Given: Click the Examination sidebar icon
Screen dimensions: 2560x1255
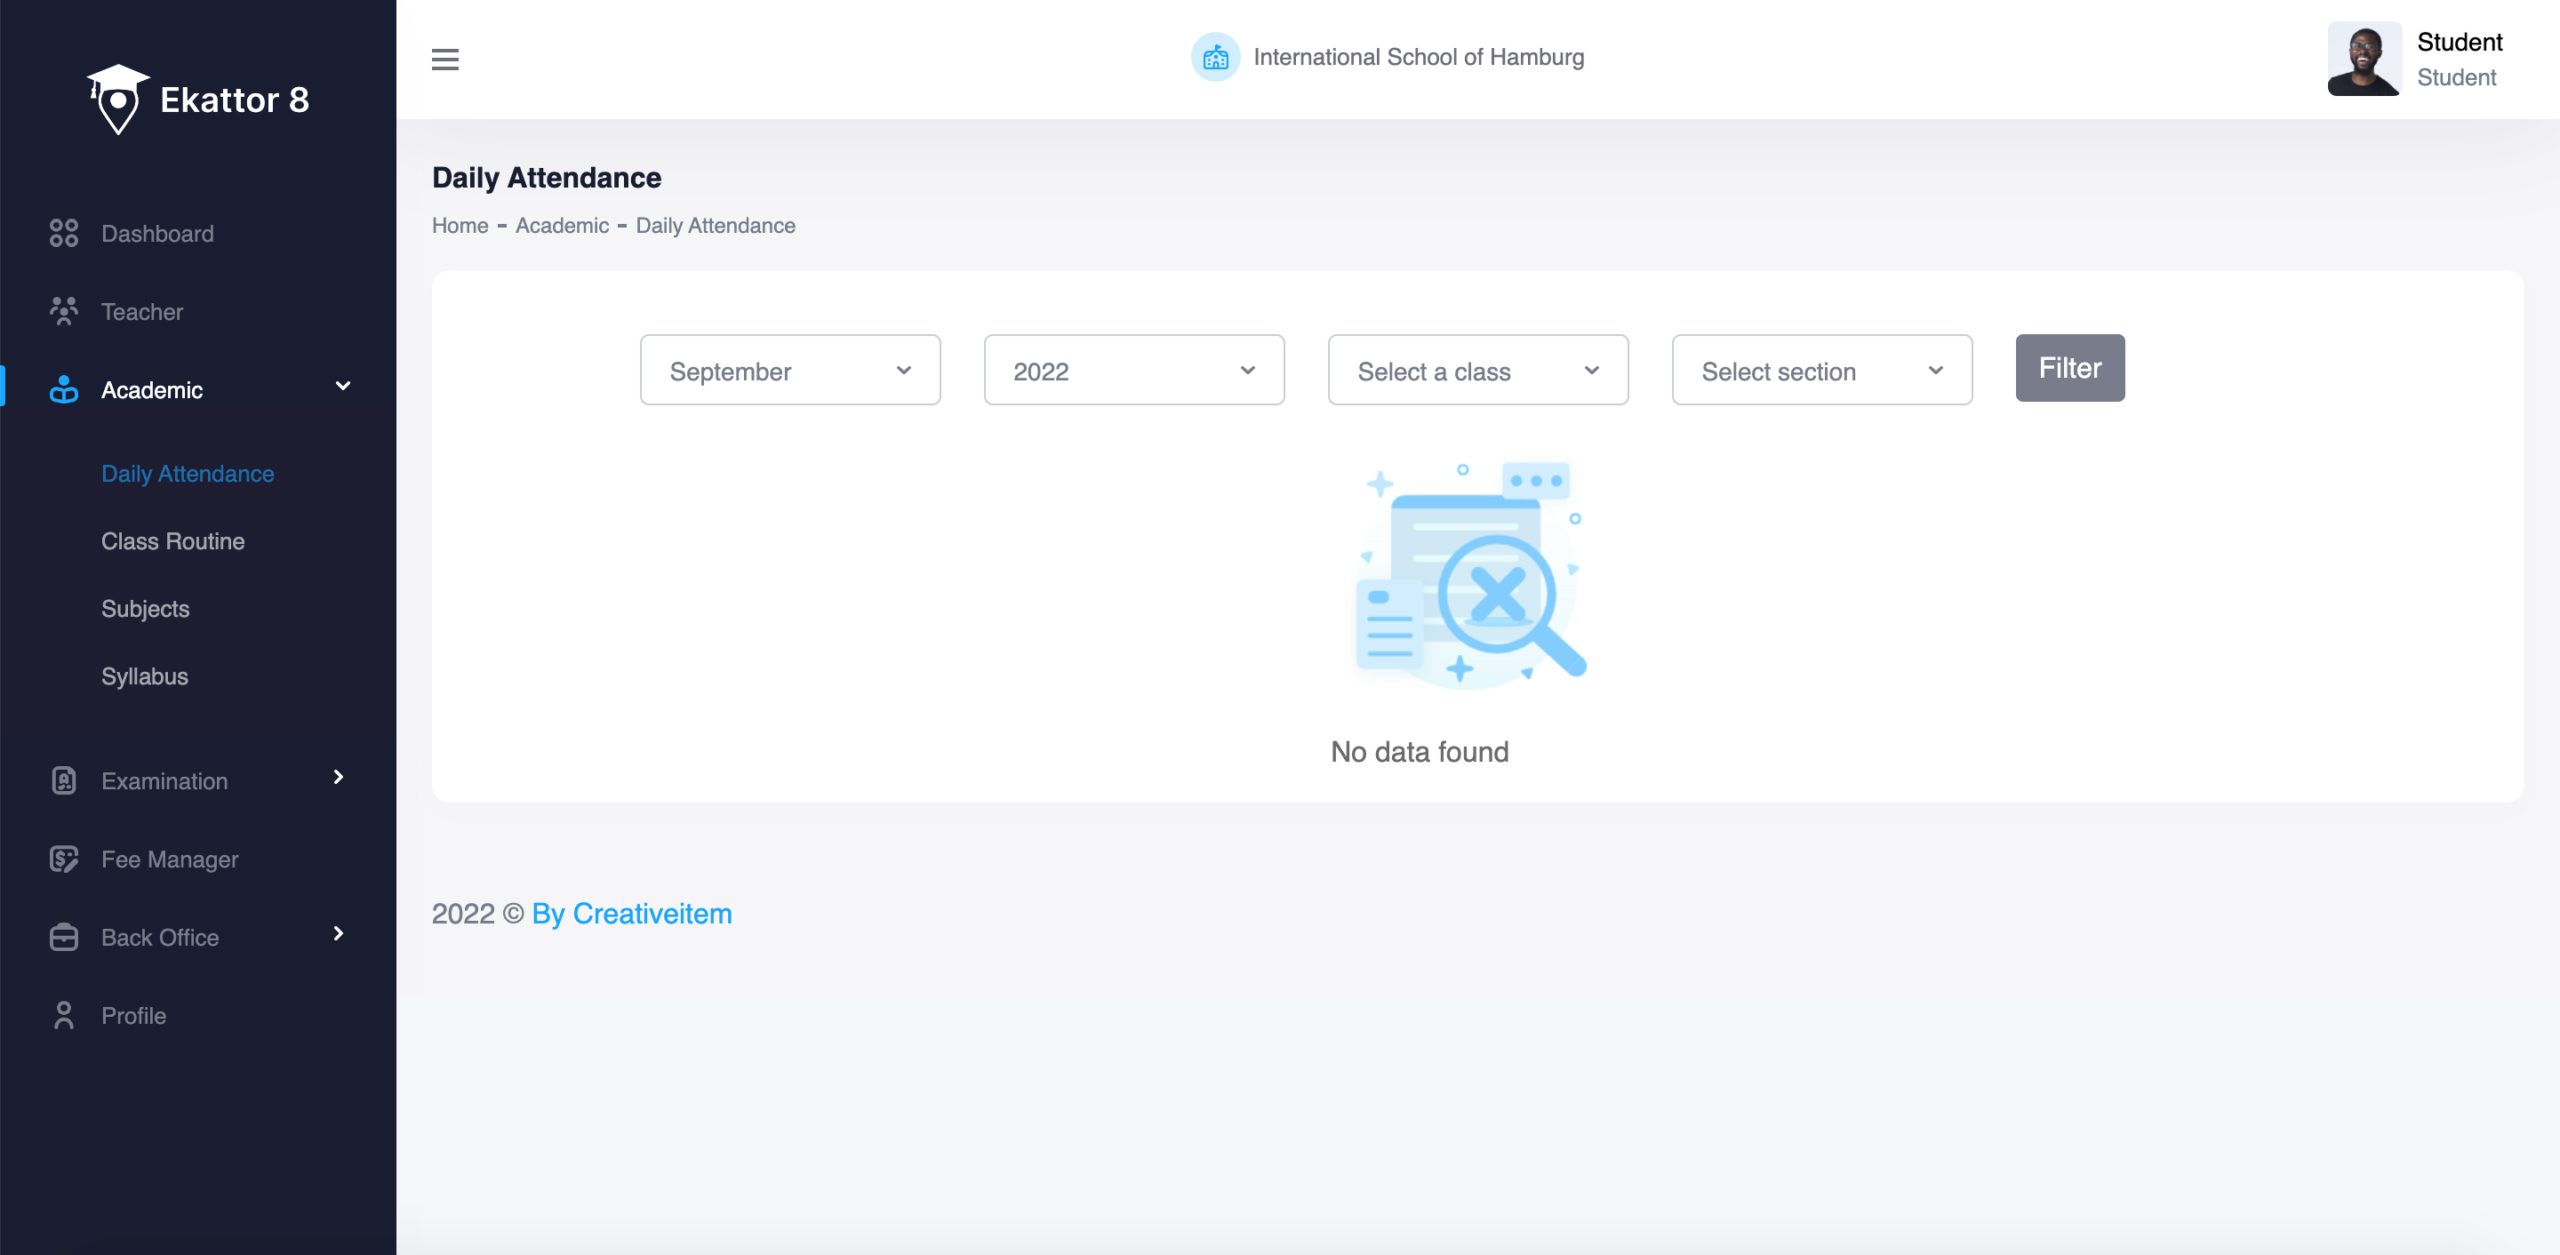Looking at the screenshot, I should tap(64, 780).
